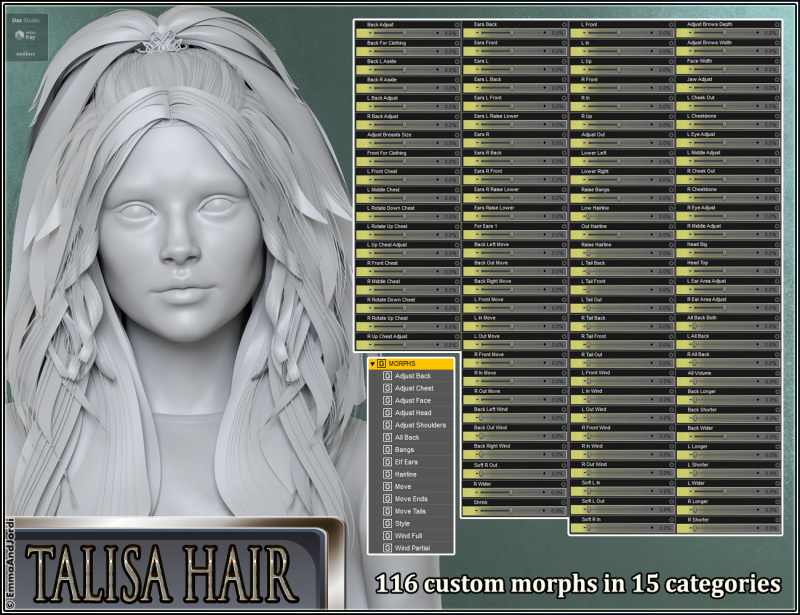
Task: Open settings gear for Back Longer morph
Action: (x=778, y=391)
